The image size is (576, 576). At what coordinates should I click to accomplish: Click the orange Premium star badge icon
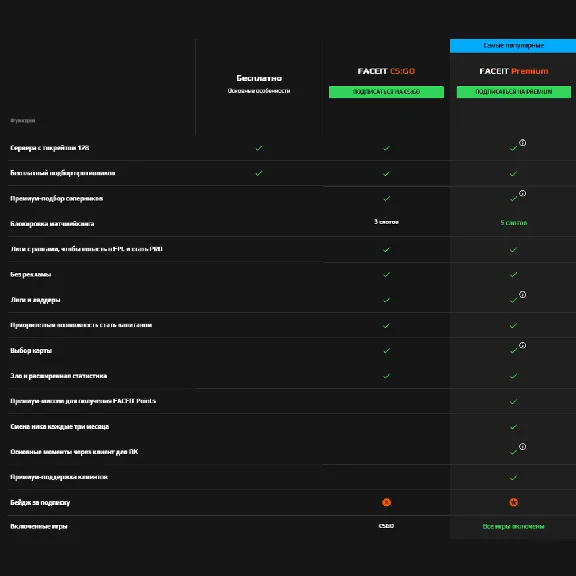514,502
